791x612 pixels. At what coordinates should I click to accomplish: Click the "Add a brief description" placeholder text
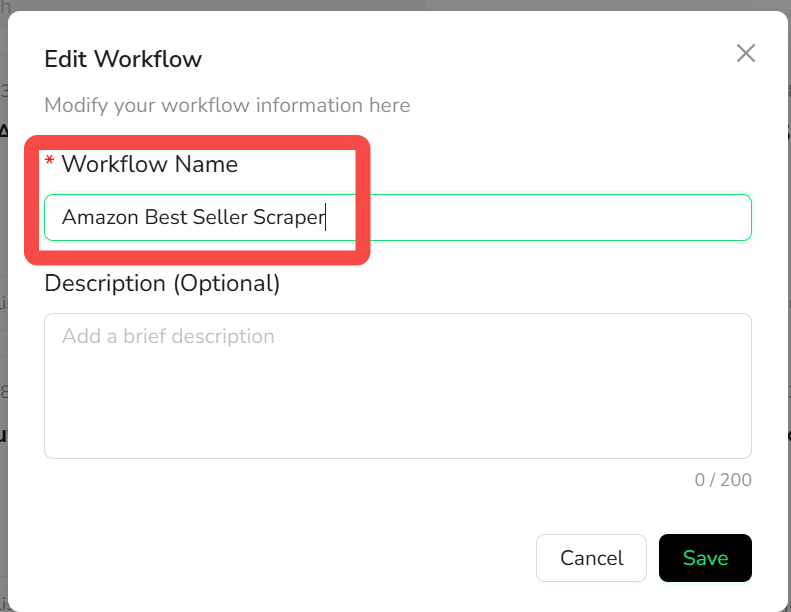point(168,336)
